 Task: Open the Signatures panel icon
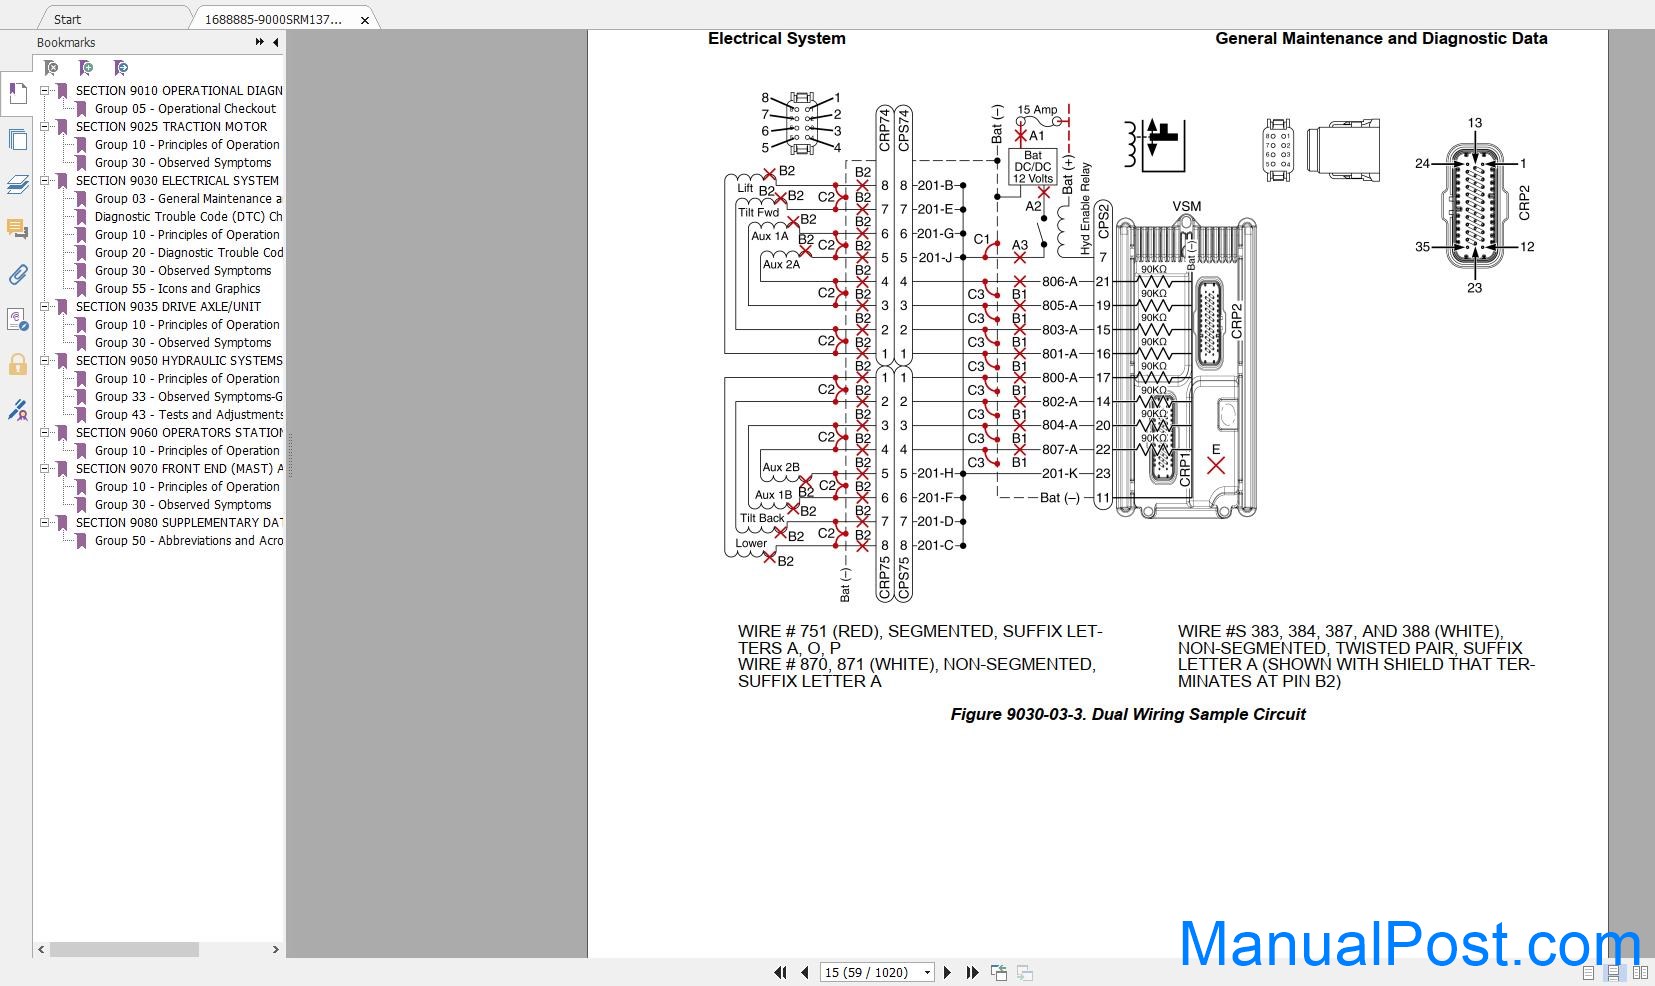click(x=17, y=320)
